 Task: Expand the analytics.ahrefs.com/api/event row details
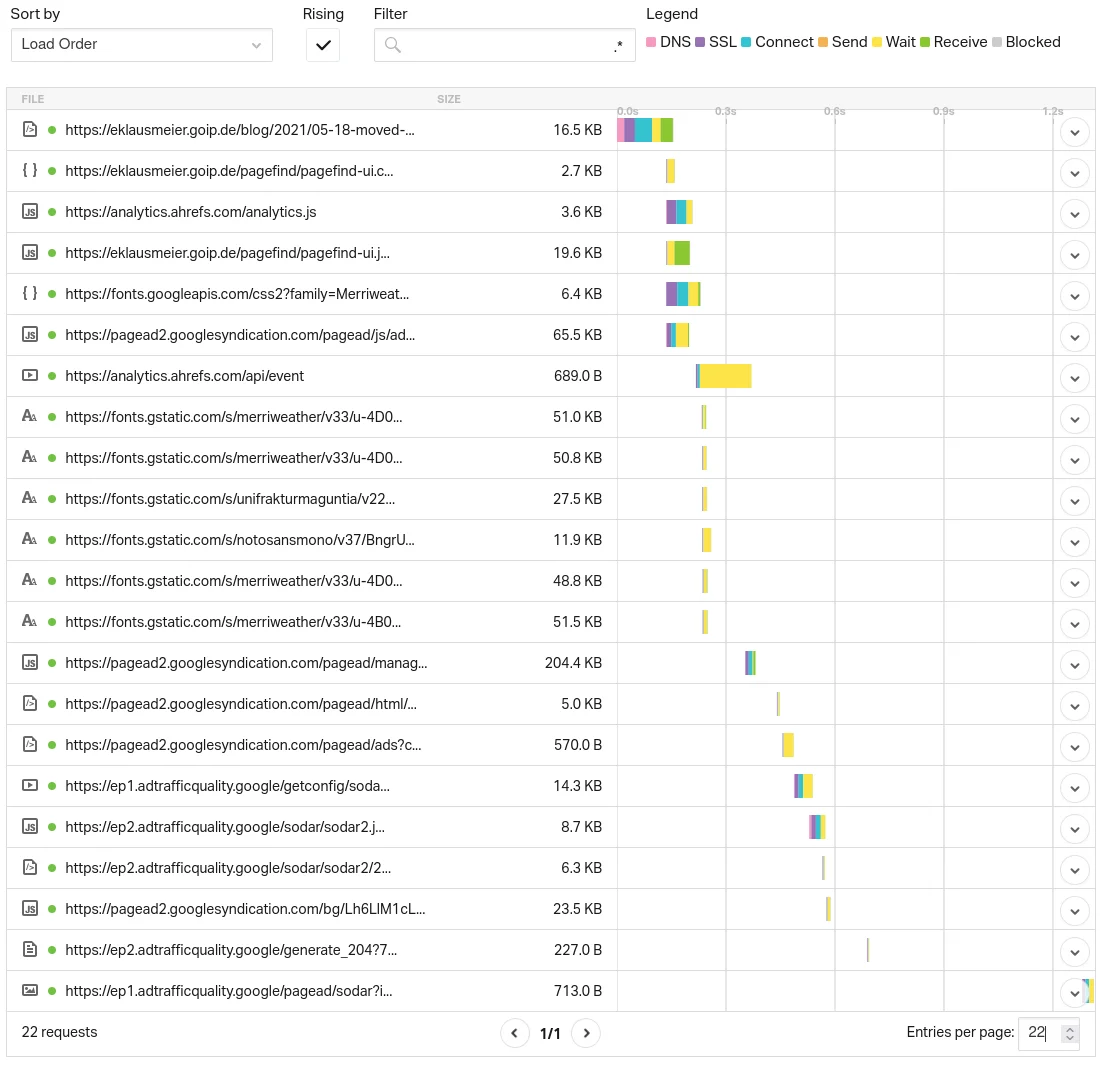click(x=1074, y=377)
